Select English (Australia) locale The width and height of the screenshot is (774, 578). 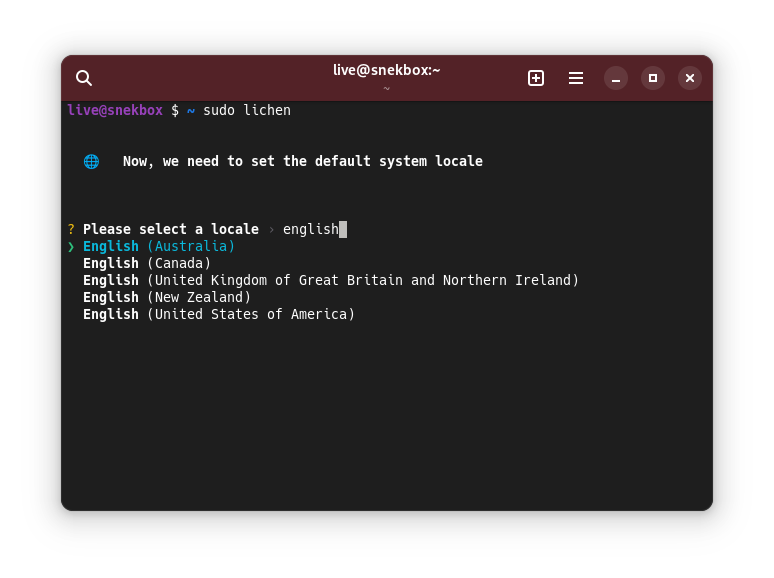point(159,246)
